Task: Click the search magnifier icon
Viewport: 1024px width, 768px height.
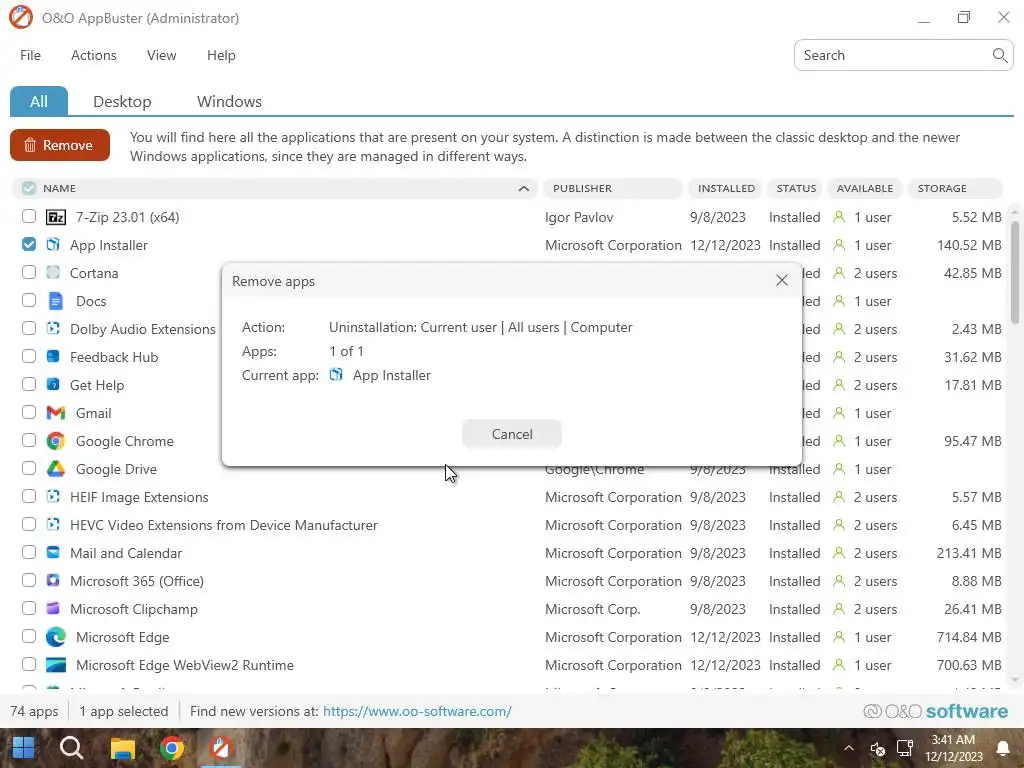Action: click(x=999, y=56)
